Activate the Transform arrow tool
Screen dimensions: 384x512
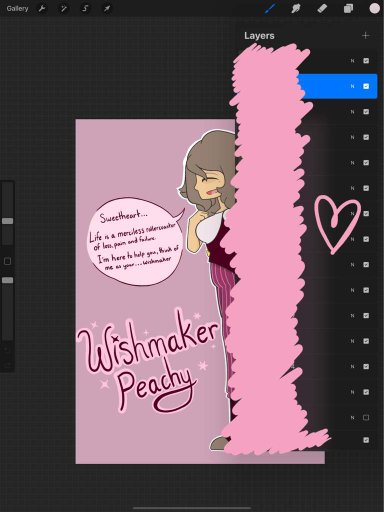[x=107, y=9]
